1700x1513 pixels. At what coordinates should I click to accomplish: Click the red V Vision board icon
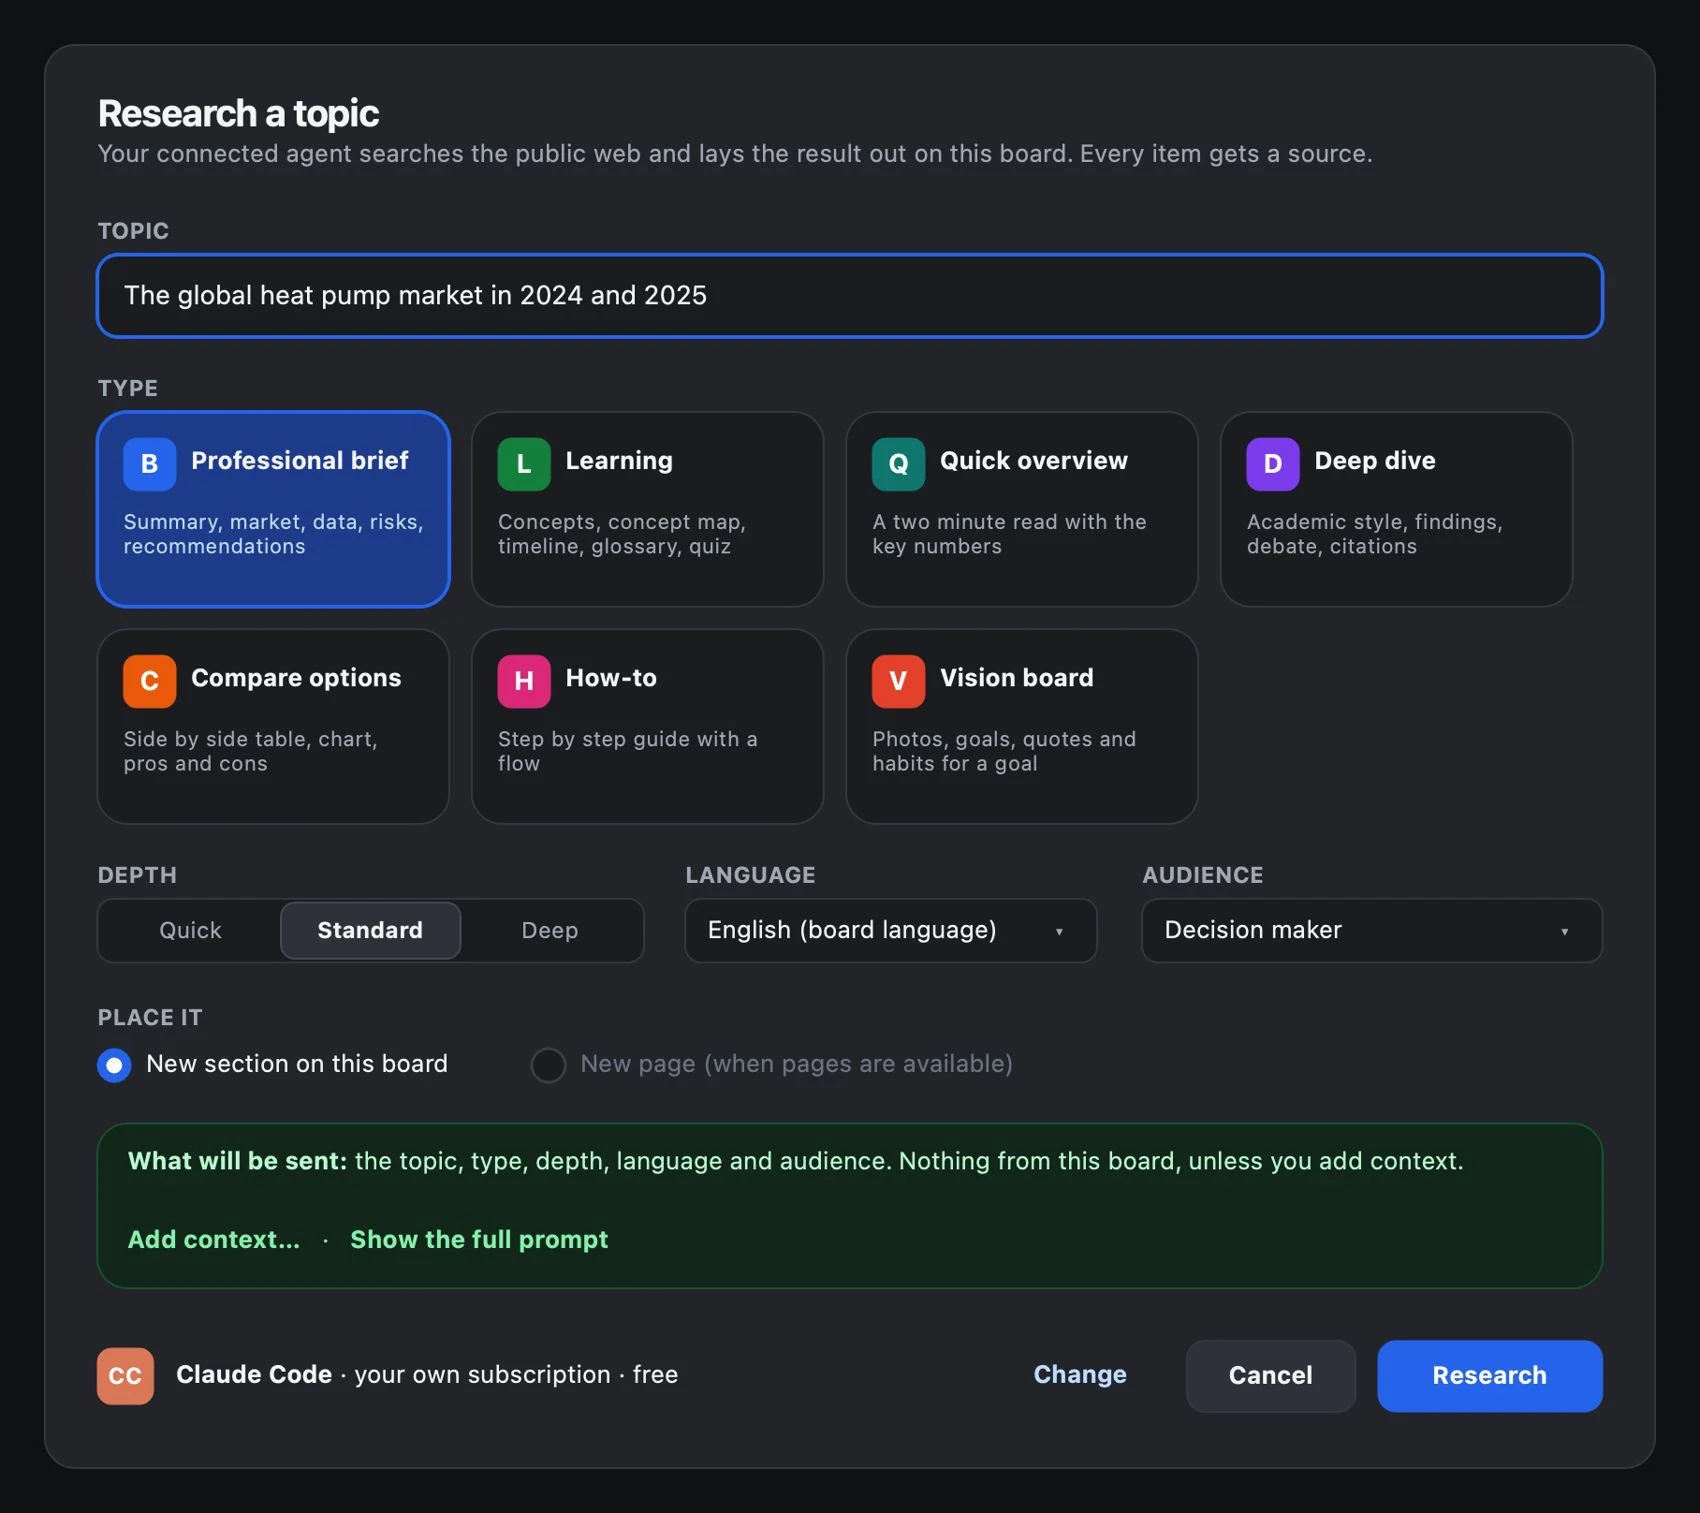pos(898,681)
